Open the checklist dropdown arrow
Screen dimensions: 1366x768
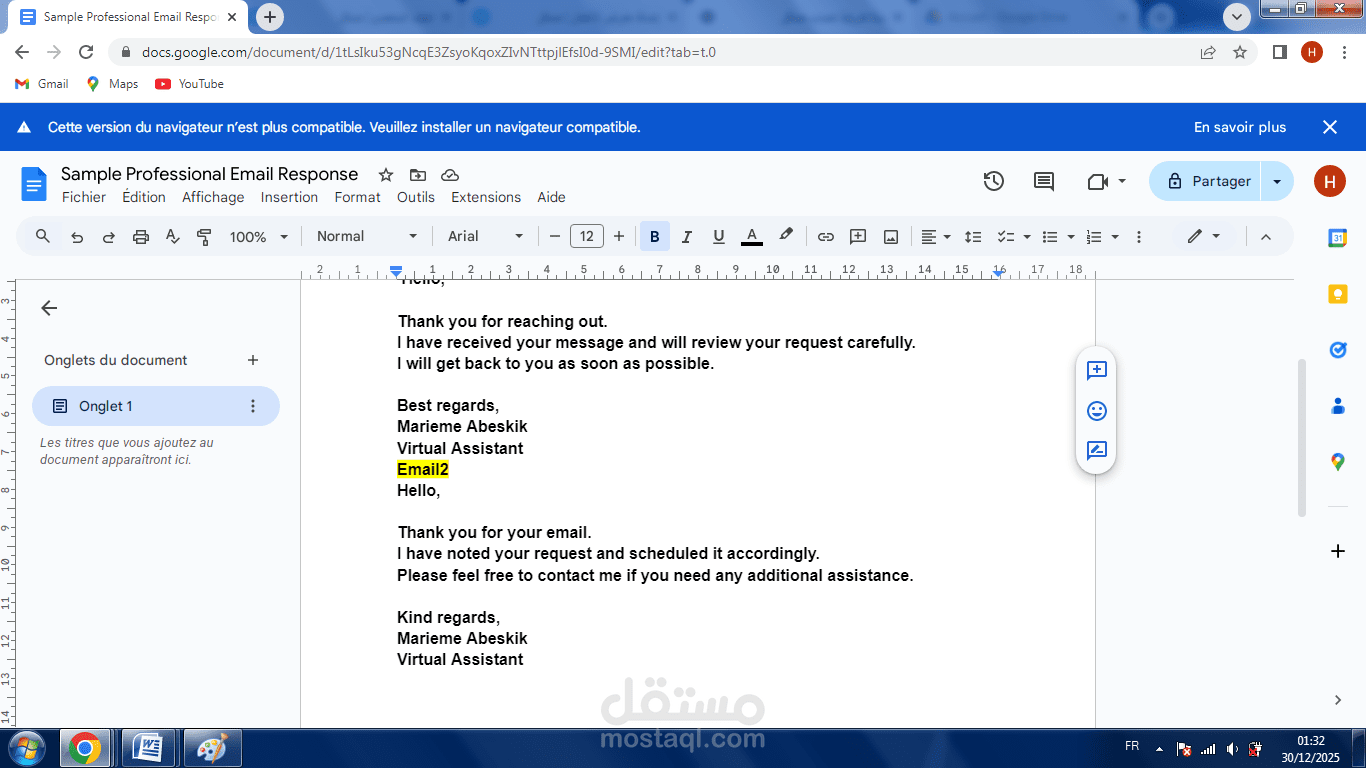pyautogui.click(x=1027, y=237)
